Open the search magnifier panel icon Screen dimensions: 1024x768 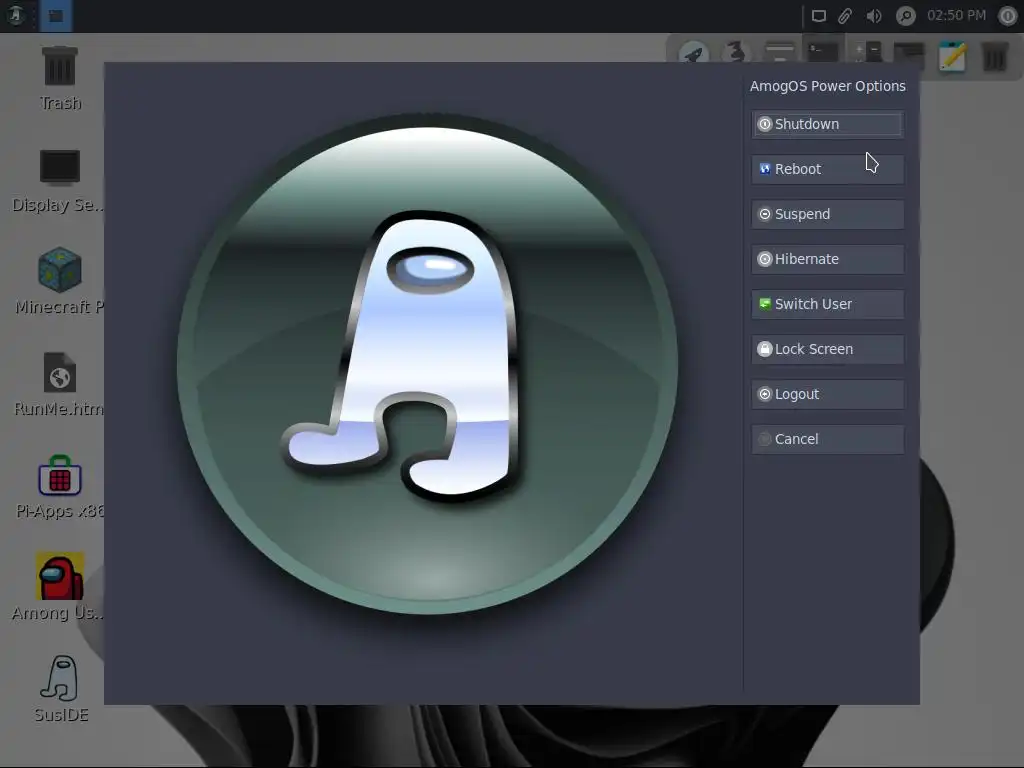(x=905, y=16)
